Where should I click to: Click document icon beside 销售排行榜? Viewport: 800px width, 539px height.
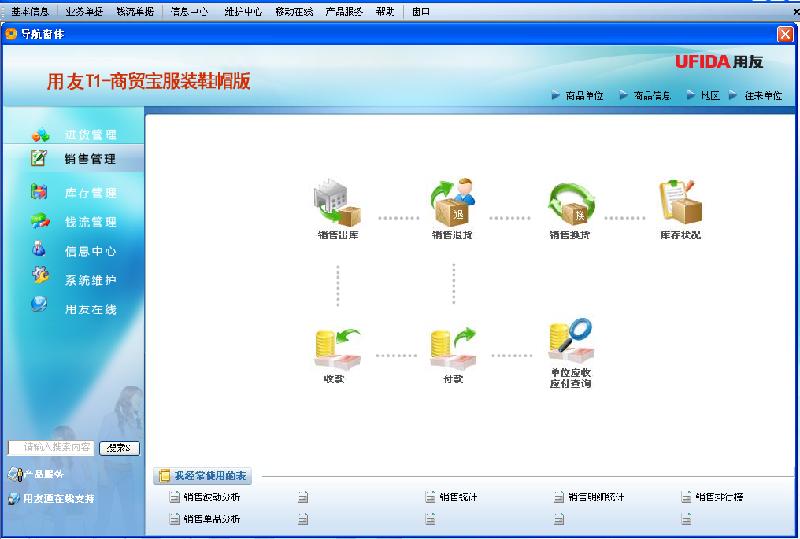[686, 497]
